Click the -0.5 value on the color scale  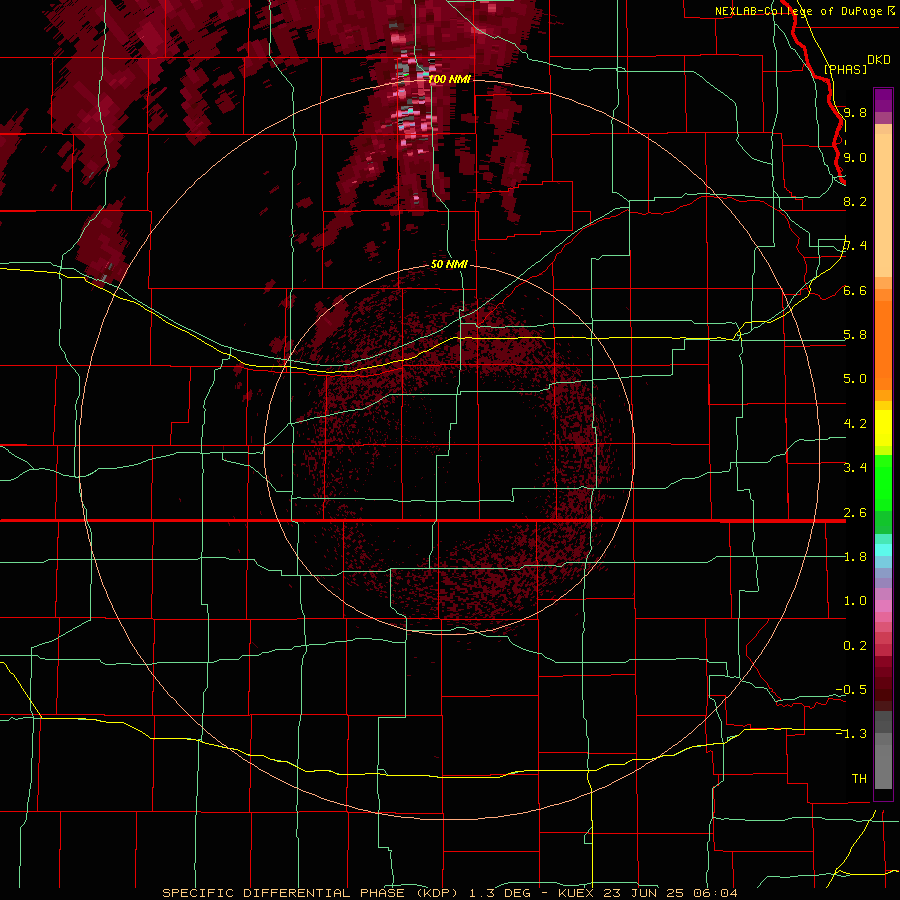click(851, 689)
